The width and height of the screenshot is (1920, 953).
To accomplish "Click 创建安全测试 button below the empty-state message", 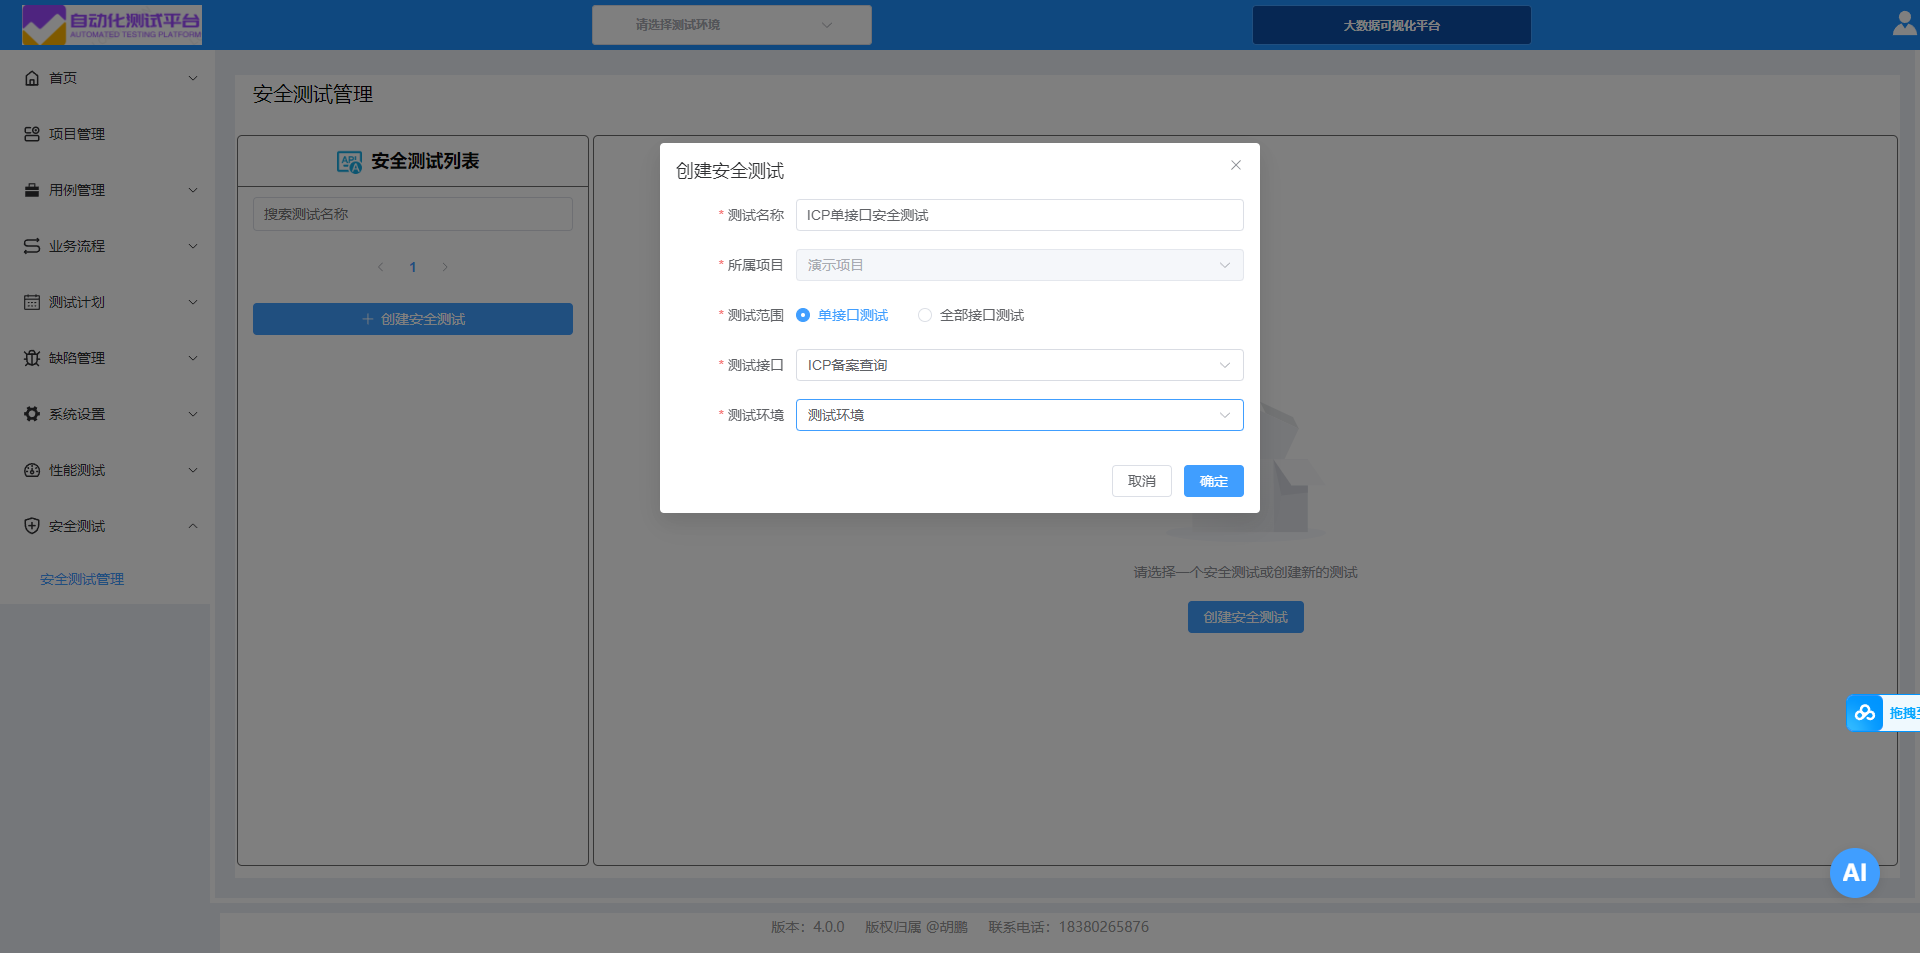I will (1246, 617).
